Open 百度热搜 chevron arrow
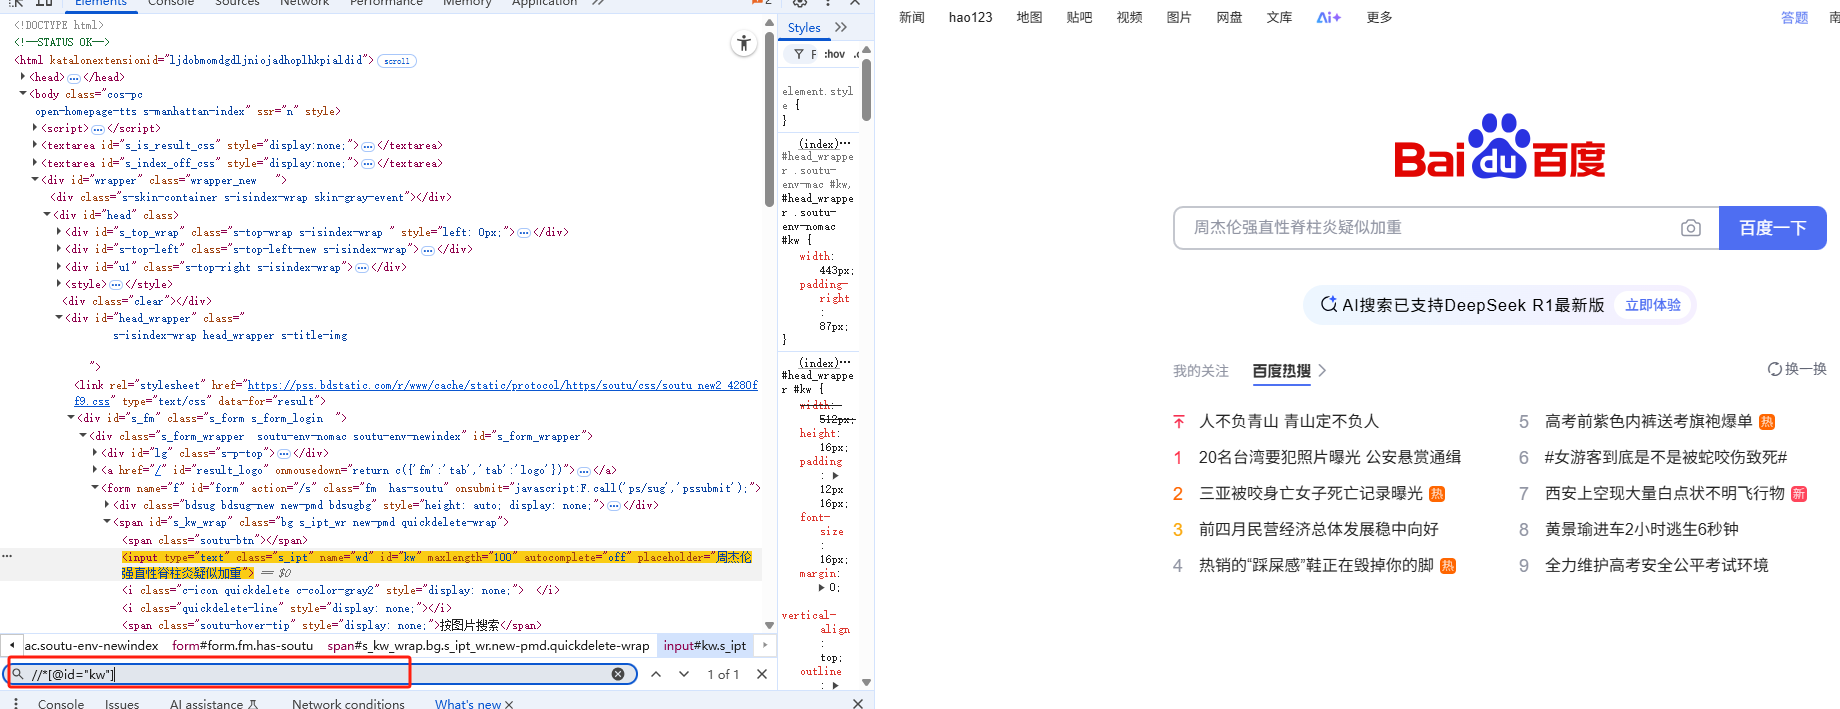The image size is (1840, 709). pyautogui.click(x=1322, y=370)
